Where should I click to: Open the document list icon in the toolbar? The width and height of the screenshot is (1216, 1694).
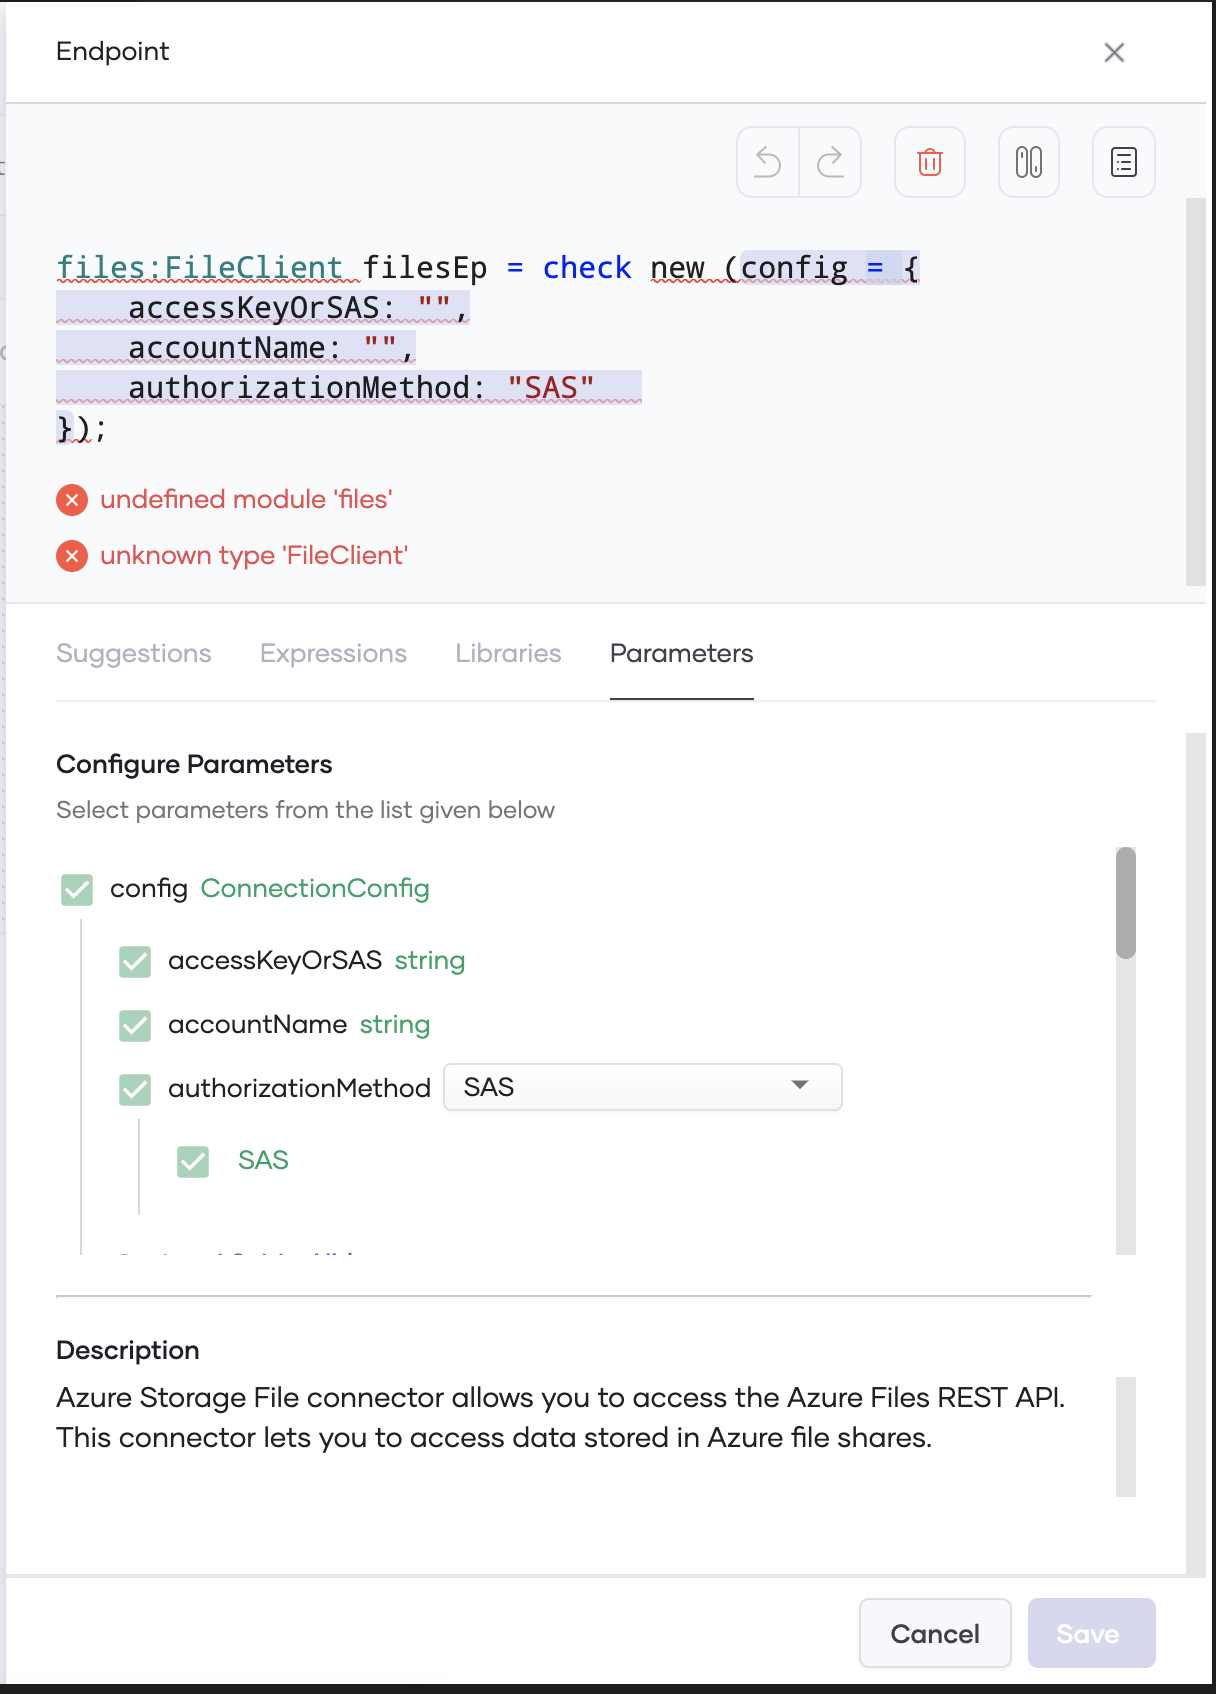[1122, 161]
